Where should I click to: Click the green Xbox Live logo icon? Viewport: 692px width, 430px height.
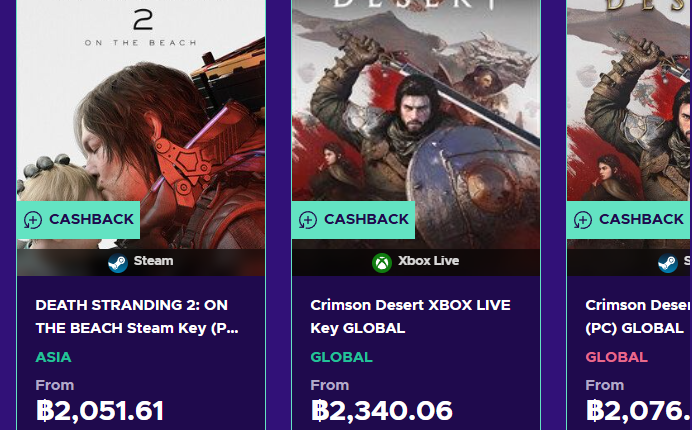pyautogui.click(x=382, y=262)
